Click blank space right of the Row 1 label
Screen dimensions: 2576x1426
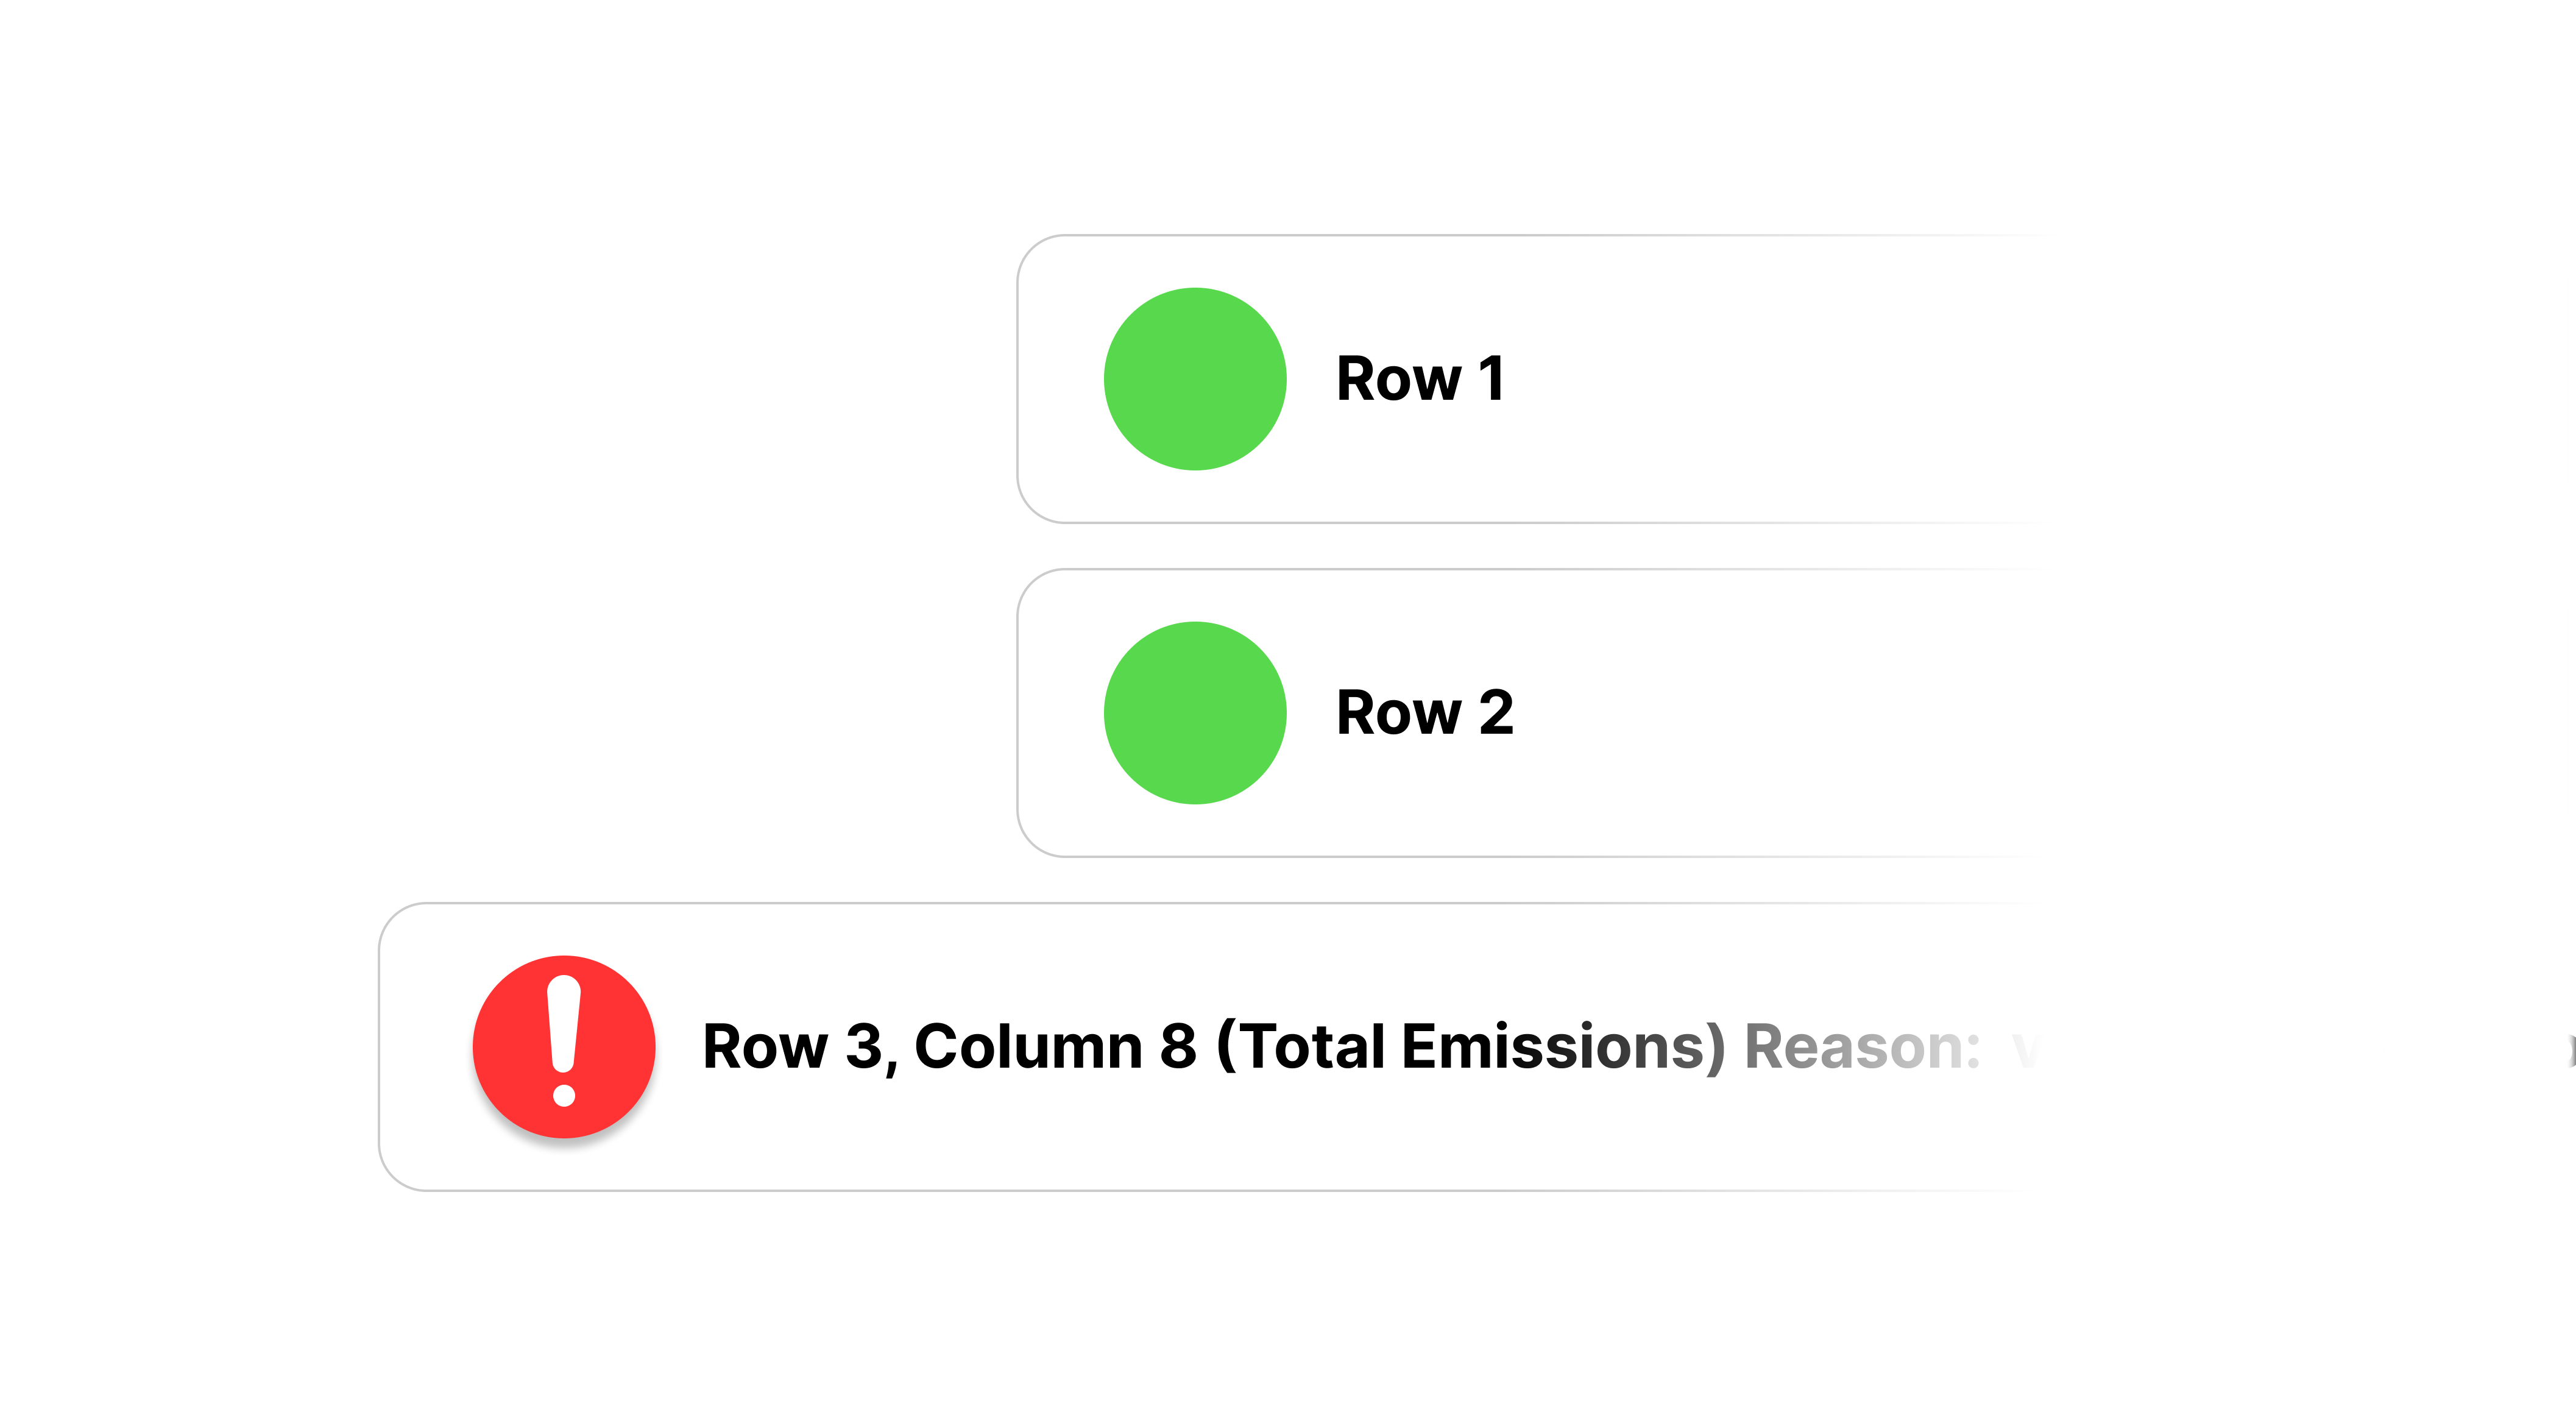tap(1780, 379)
